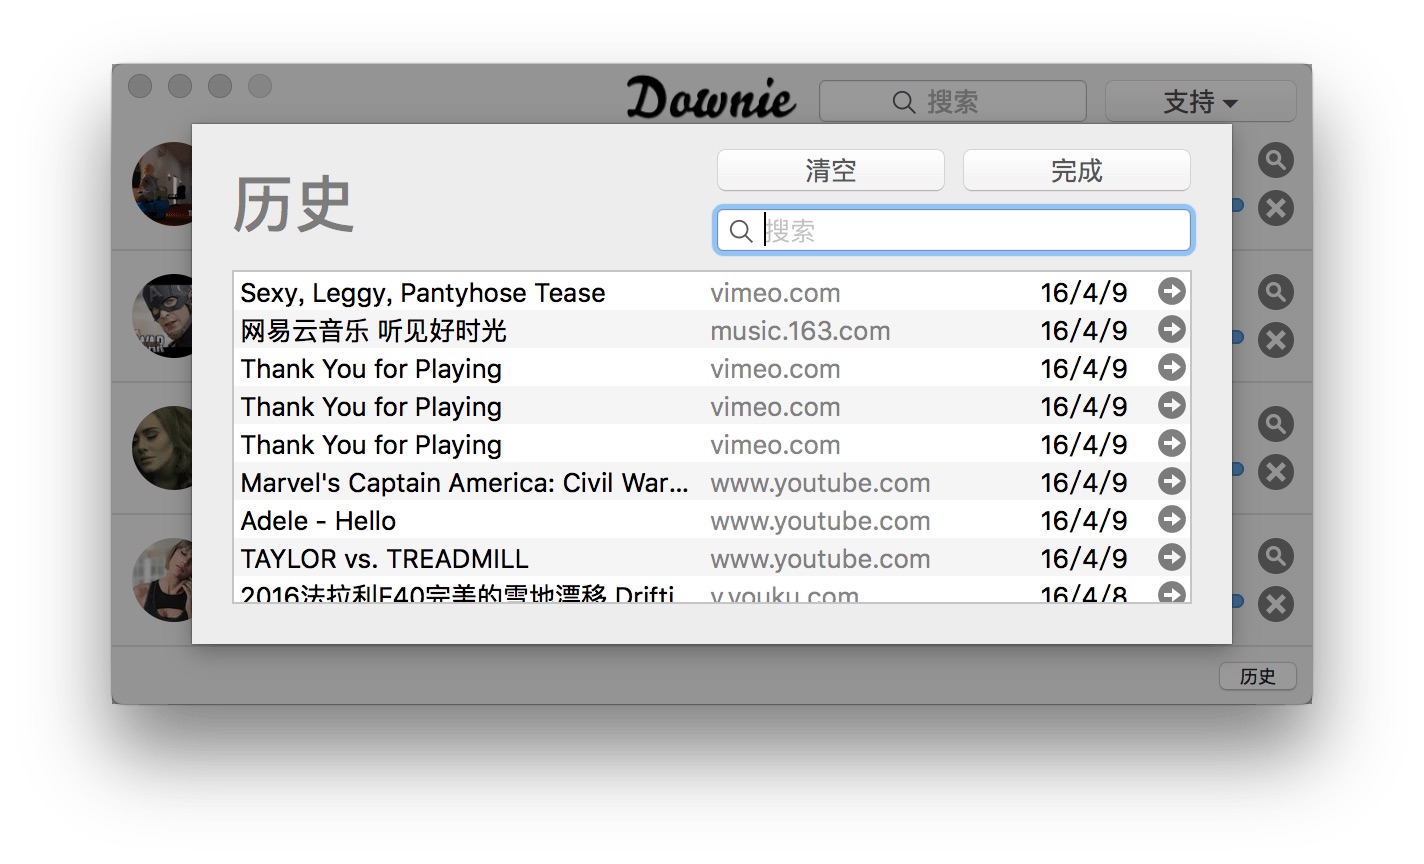Click "vimeo.com" cell in Pantyhose Tease row
This screenshot has height=864, width=1424.
point(775,293)
